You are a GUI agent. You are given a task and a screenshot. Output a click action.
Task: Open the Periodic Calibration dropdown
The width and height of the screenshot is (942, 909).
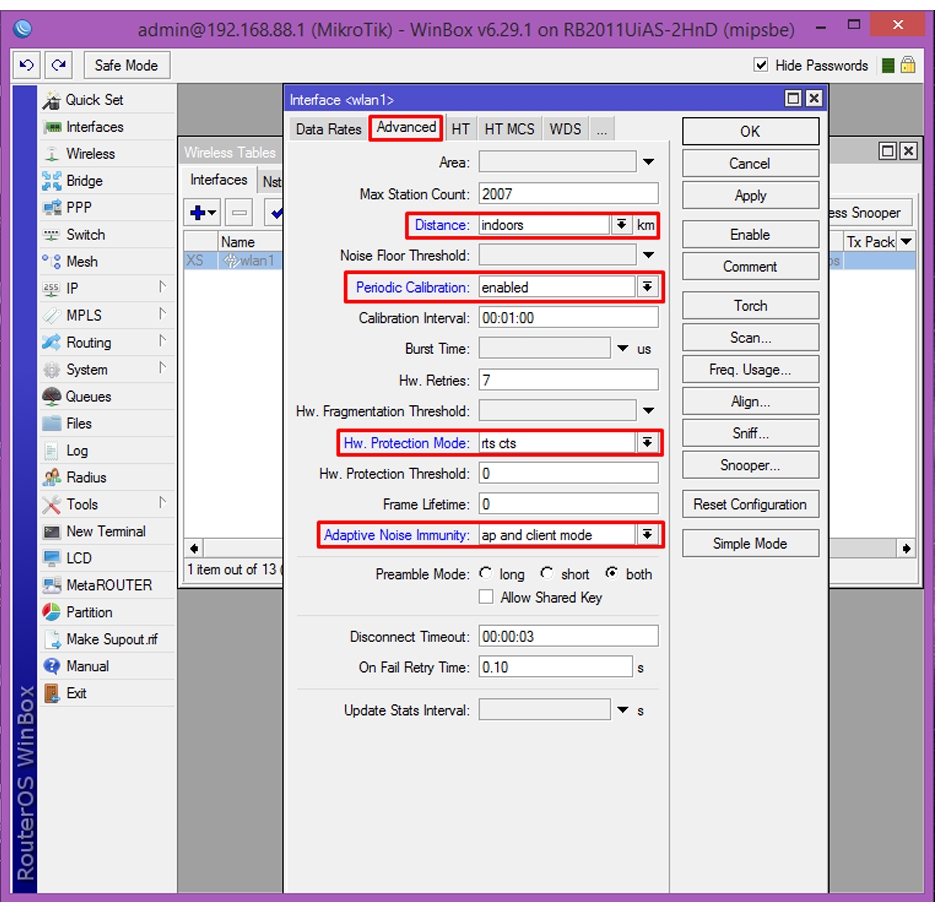click(x=647, y=287)
